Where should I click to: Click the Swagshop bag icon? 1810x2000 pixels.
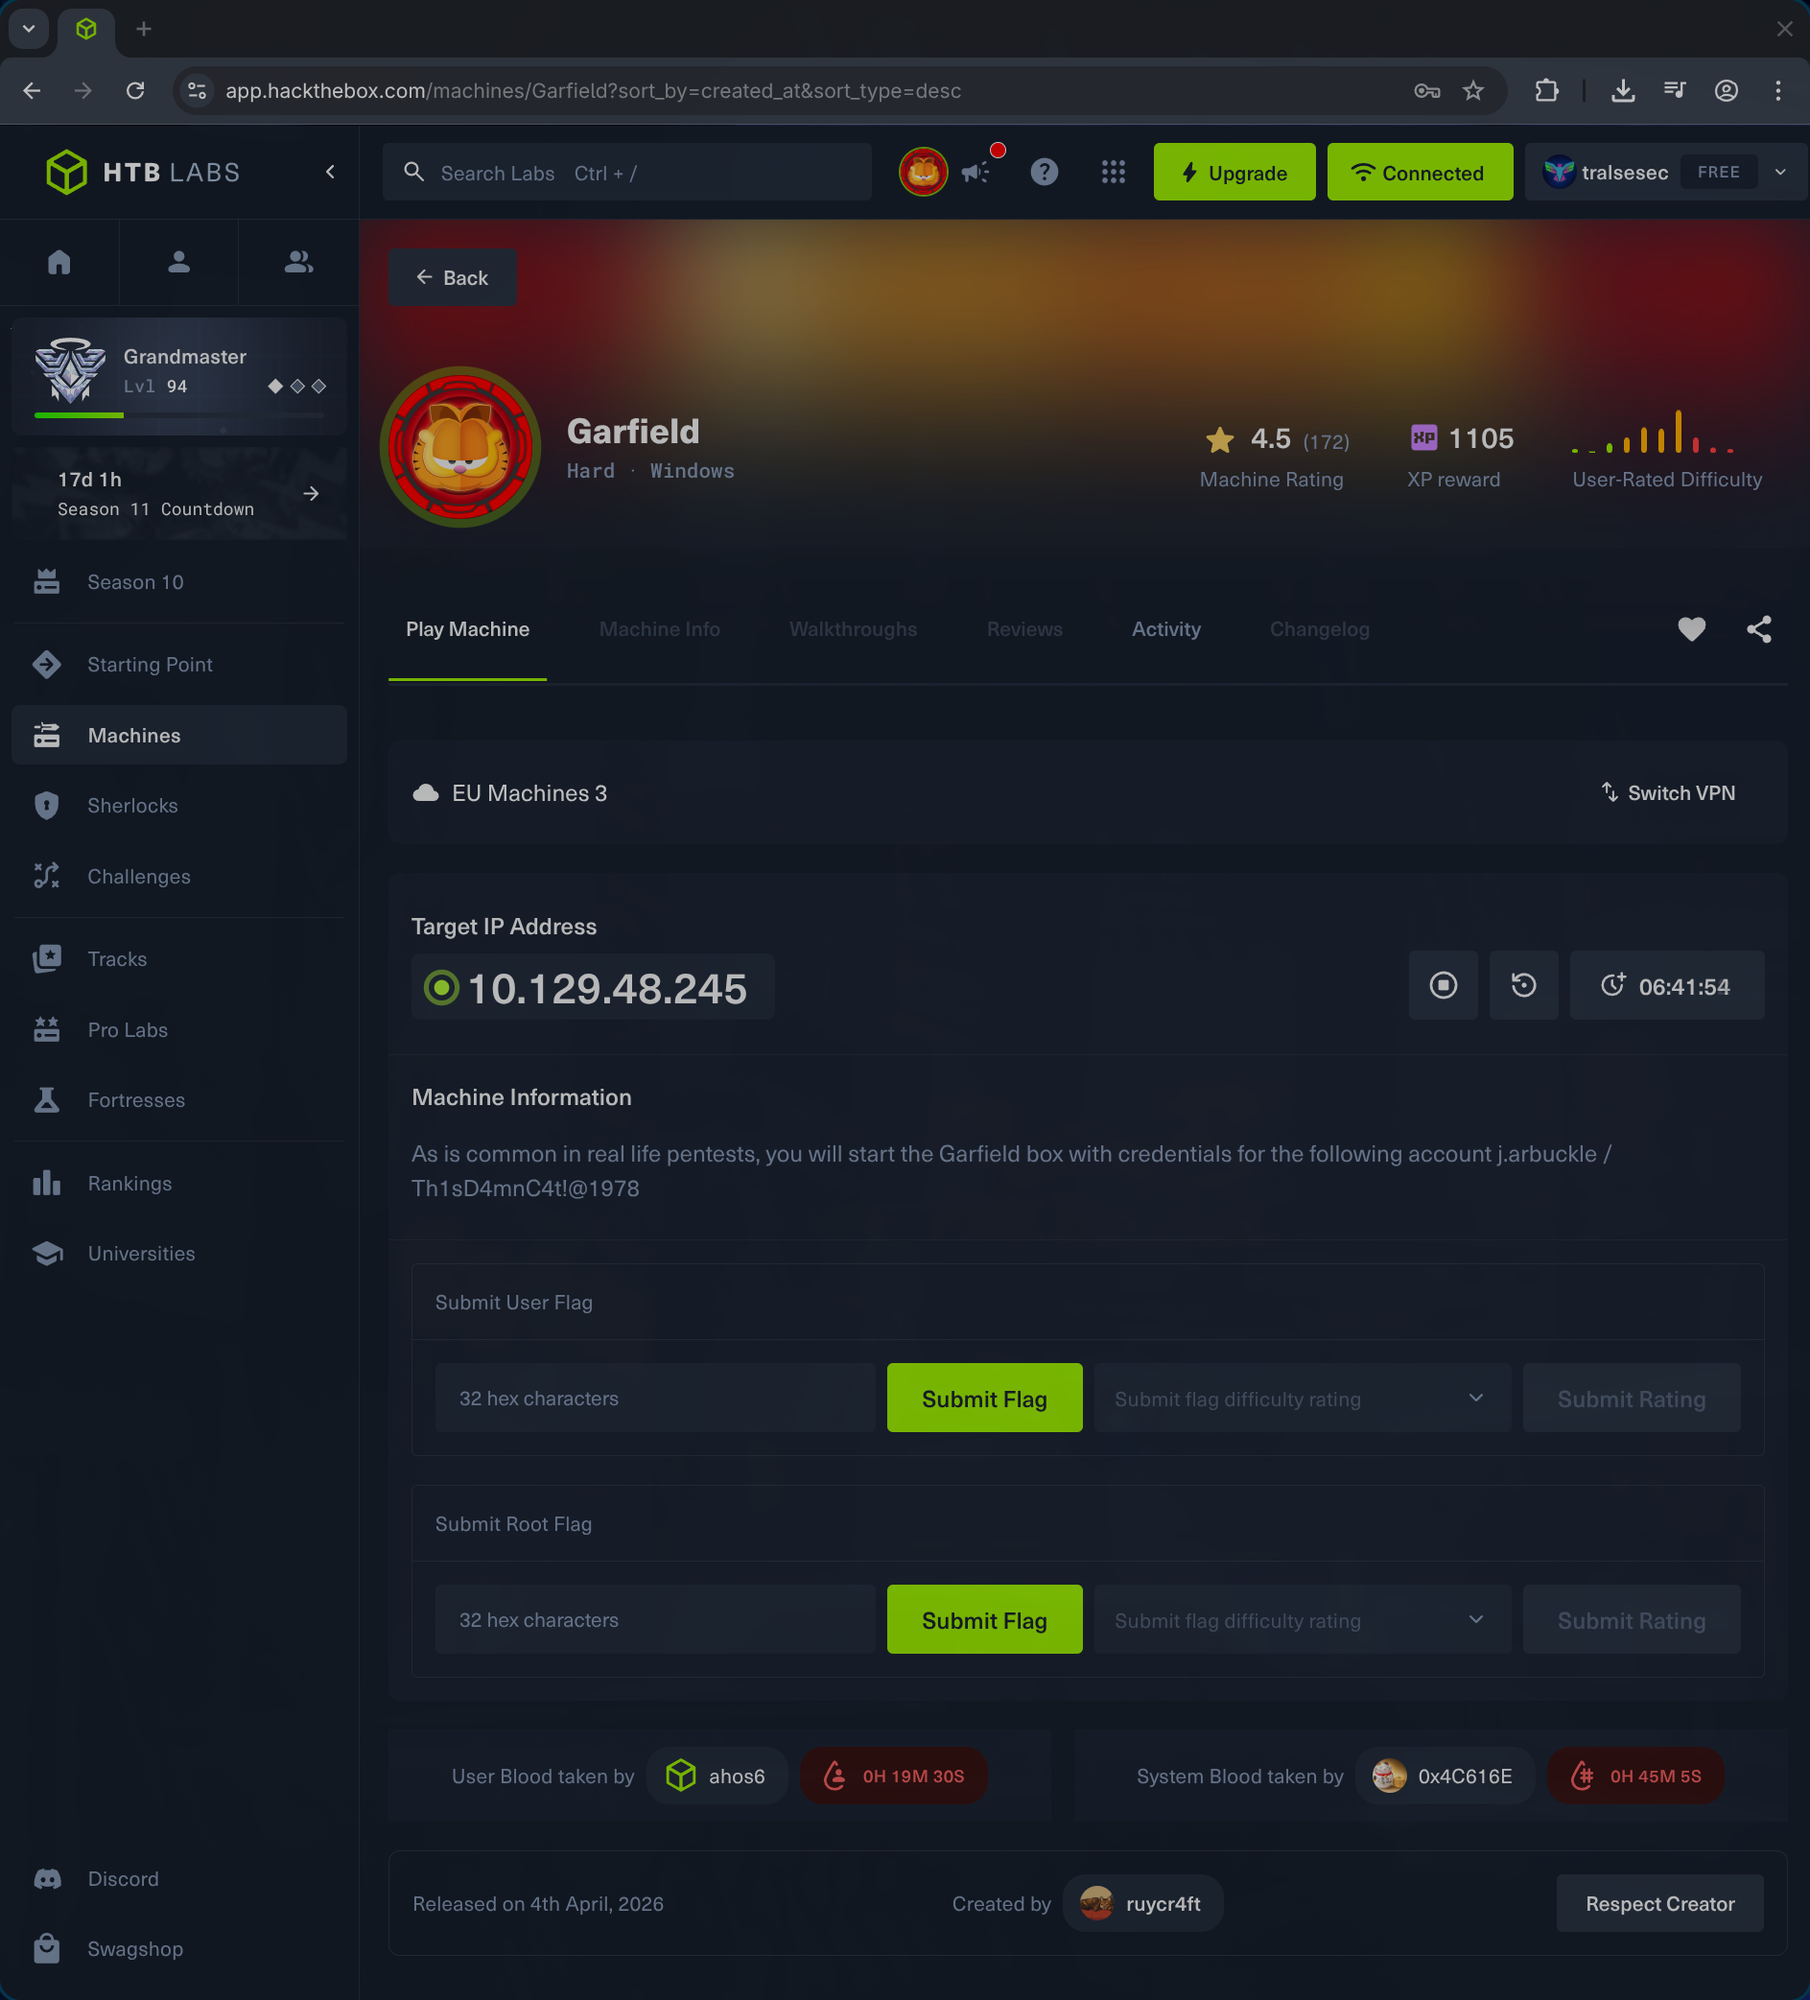click(47, 1949)
